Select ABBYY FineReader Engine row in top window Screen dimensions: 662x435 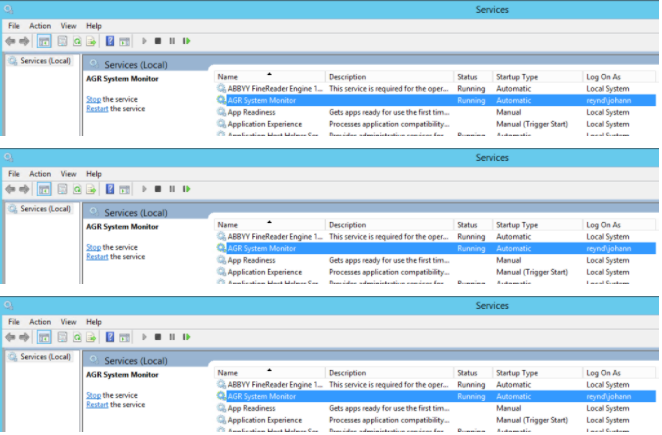tap(435, 89)
